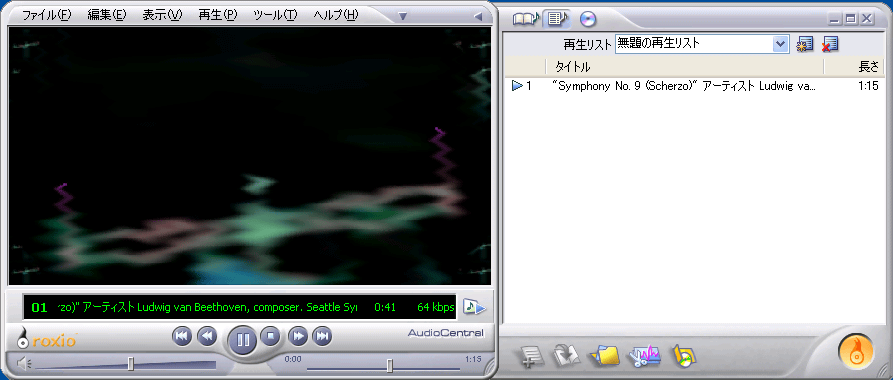Click the fast forward button

[x=298, y=337]
